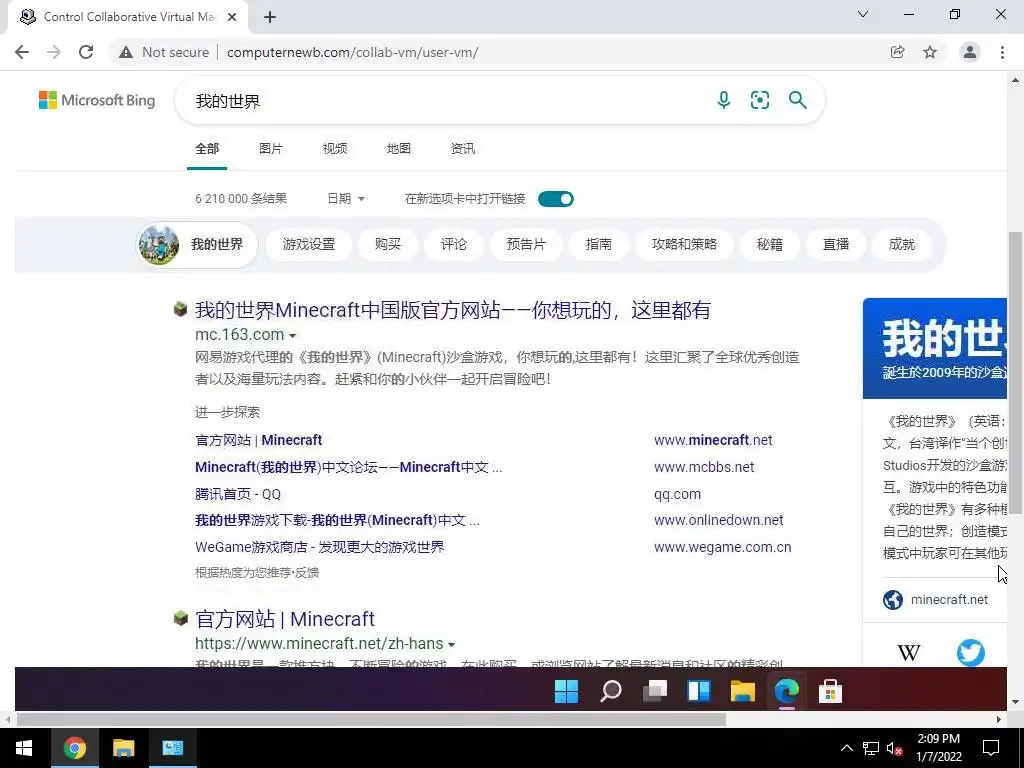Close the Control Collaborative Virtual Machine tab
Screen dimensions: 1024x768
click(232, 17)
